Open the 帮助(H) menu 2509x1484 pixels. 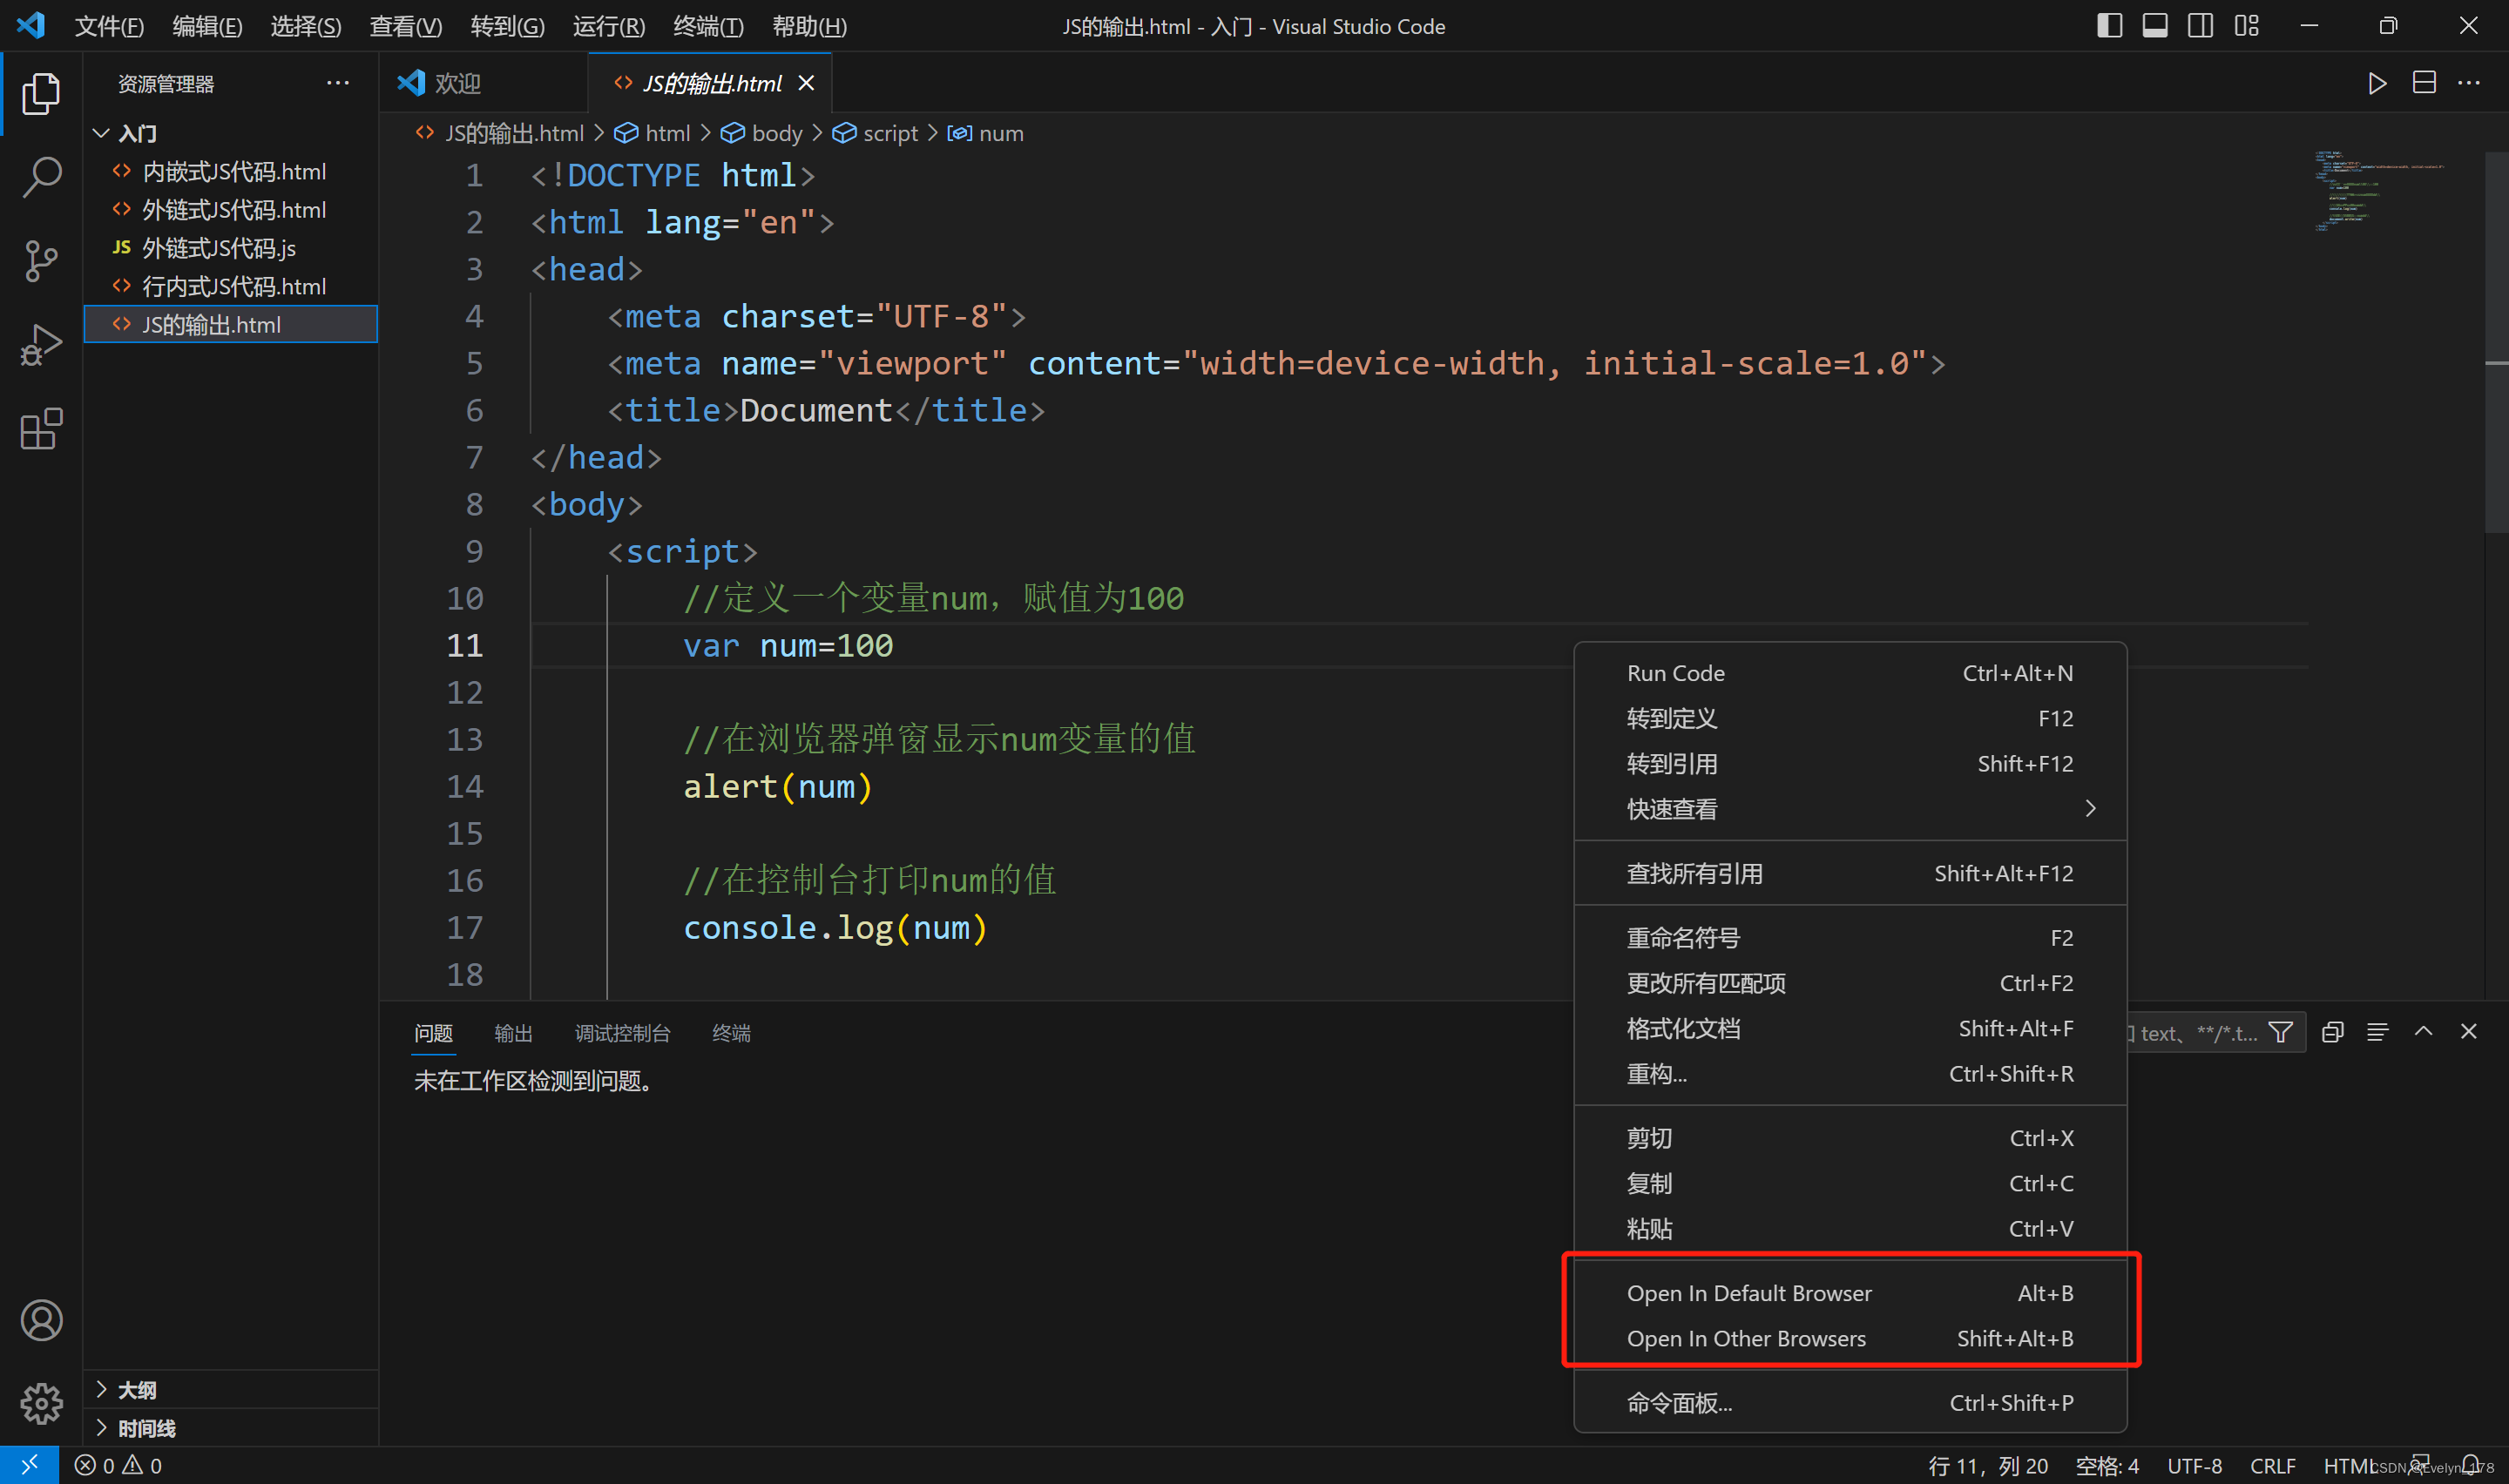pyautogui.click(x=809, y=26)
